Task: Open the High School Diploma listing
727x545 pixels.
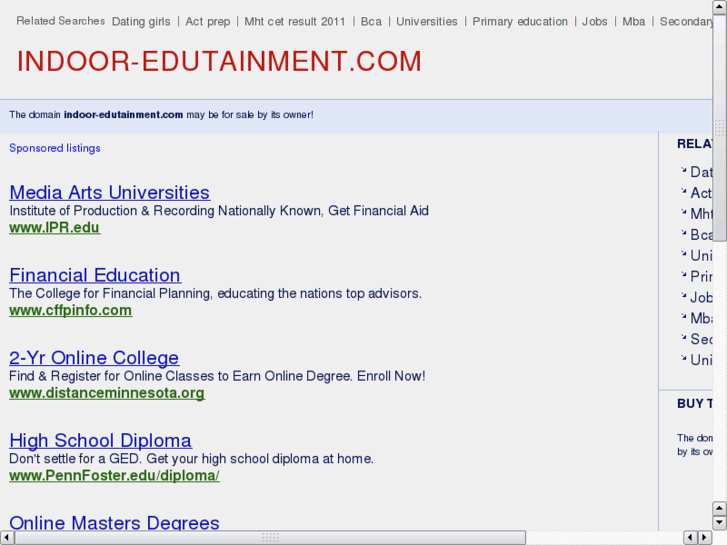Action: coord(100,440)
